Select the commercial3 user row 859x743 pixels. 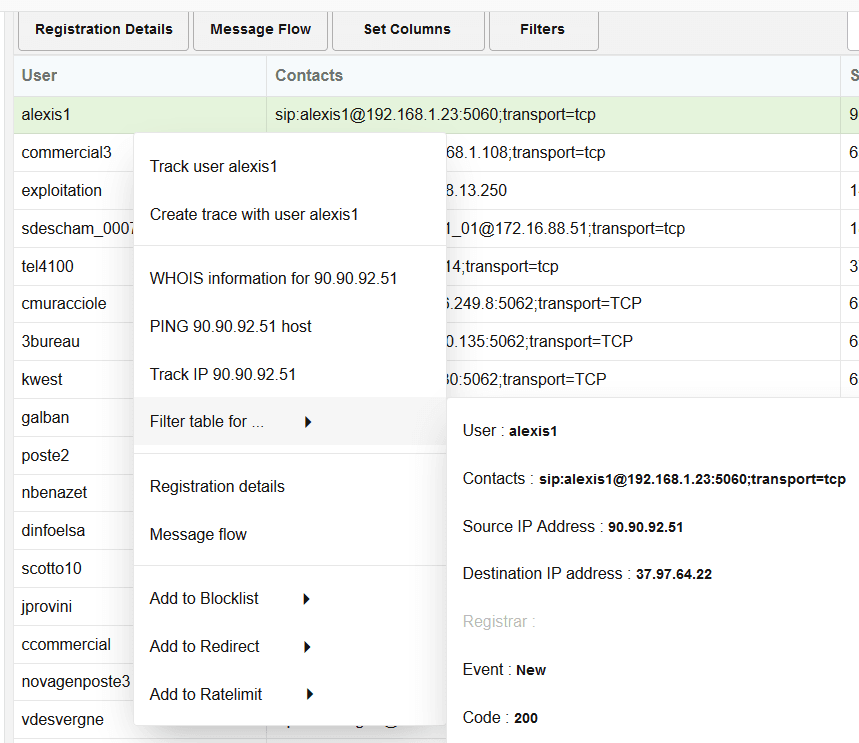(67, 153)
